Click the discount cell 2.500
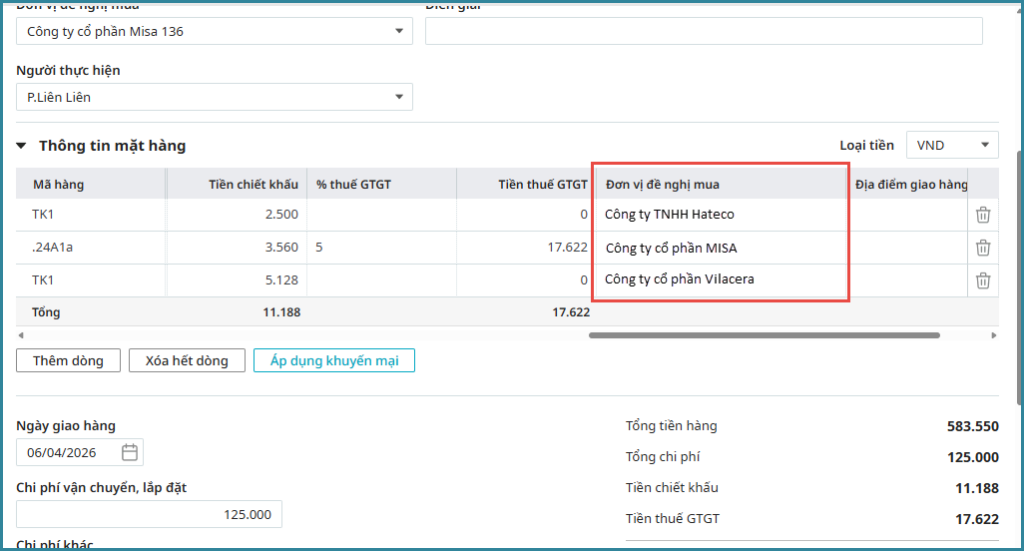1024x551 pixels. coord(236,214)
